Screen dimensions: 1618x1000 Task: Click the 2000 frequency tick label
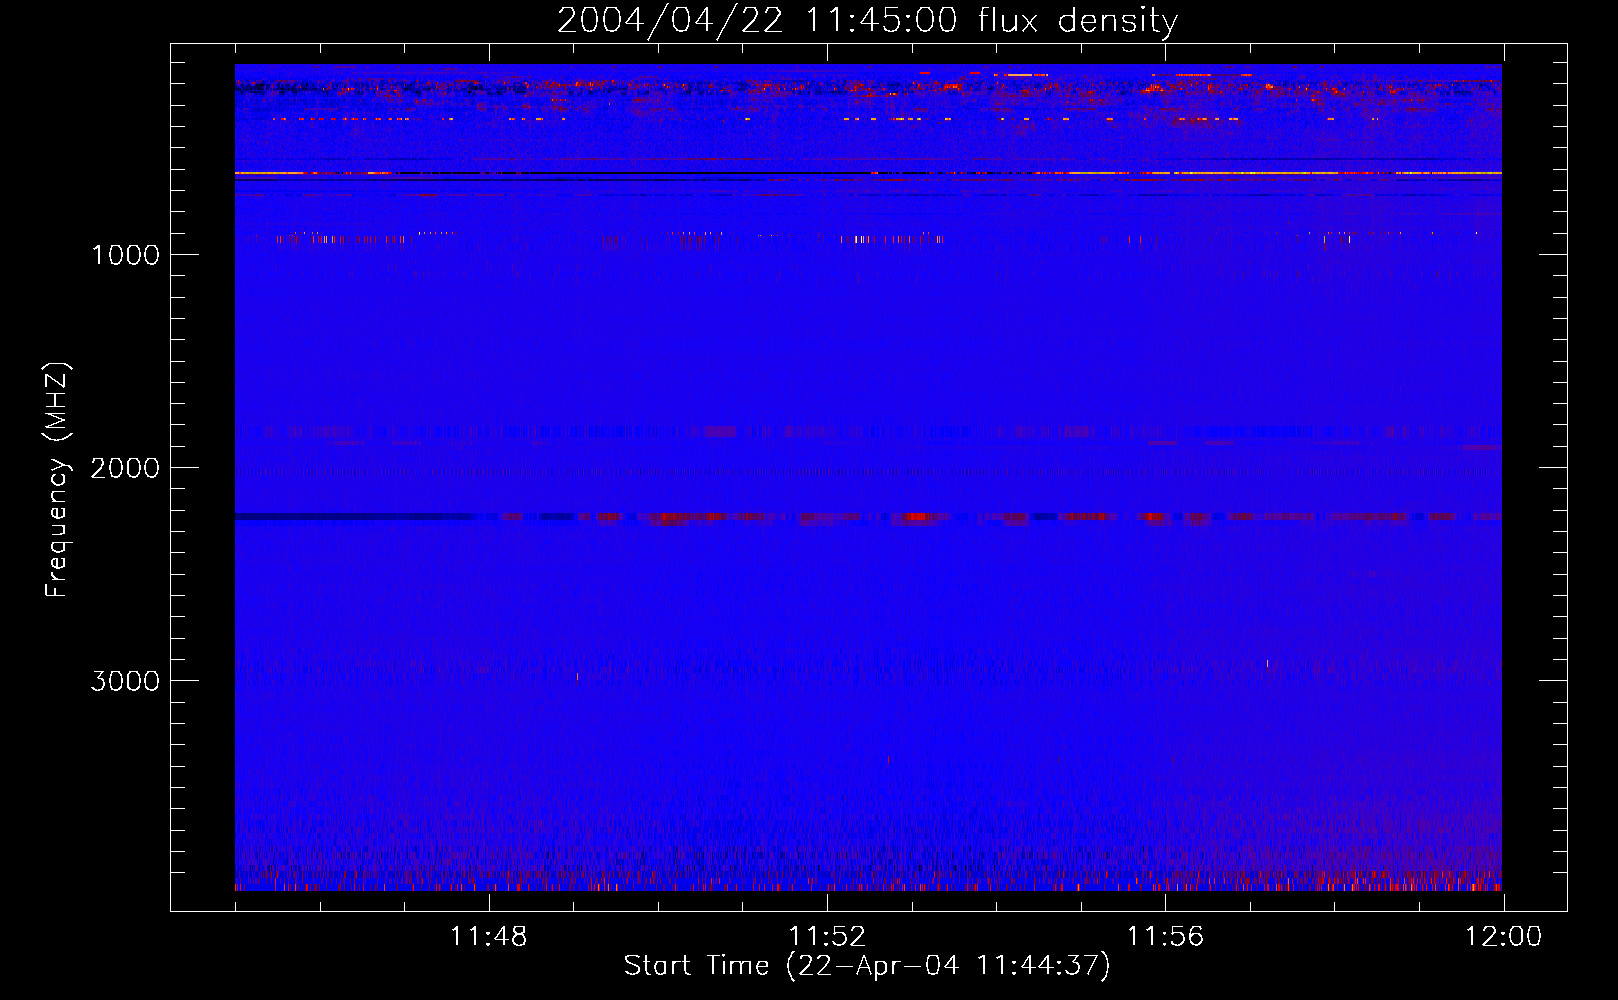(x=125, y=468)
